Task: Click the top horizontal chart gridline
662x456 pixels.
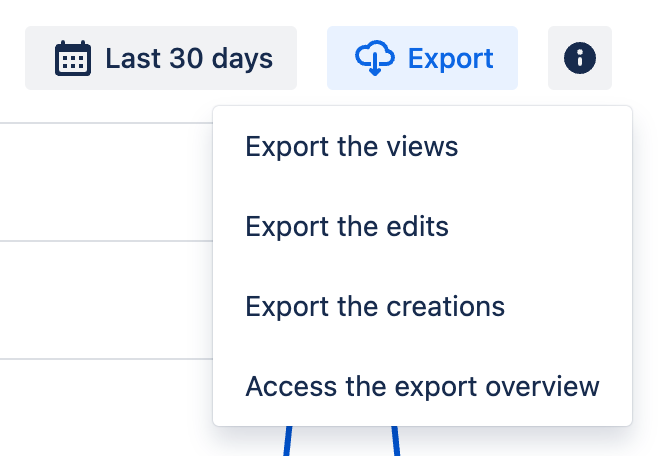Action: [x=100, y=123]
